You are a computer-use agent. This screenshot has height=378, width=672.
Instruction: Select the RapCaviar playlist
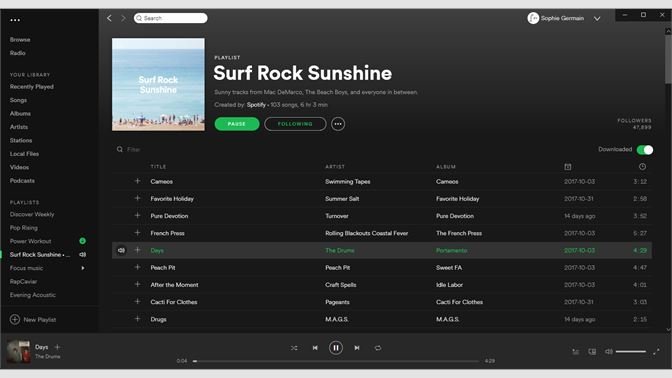23,282
